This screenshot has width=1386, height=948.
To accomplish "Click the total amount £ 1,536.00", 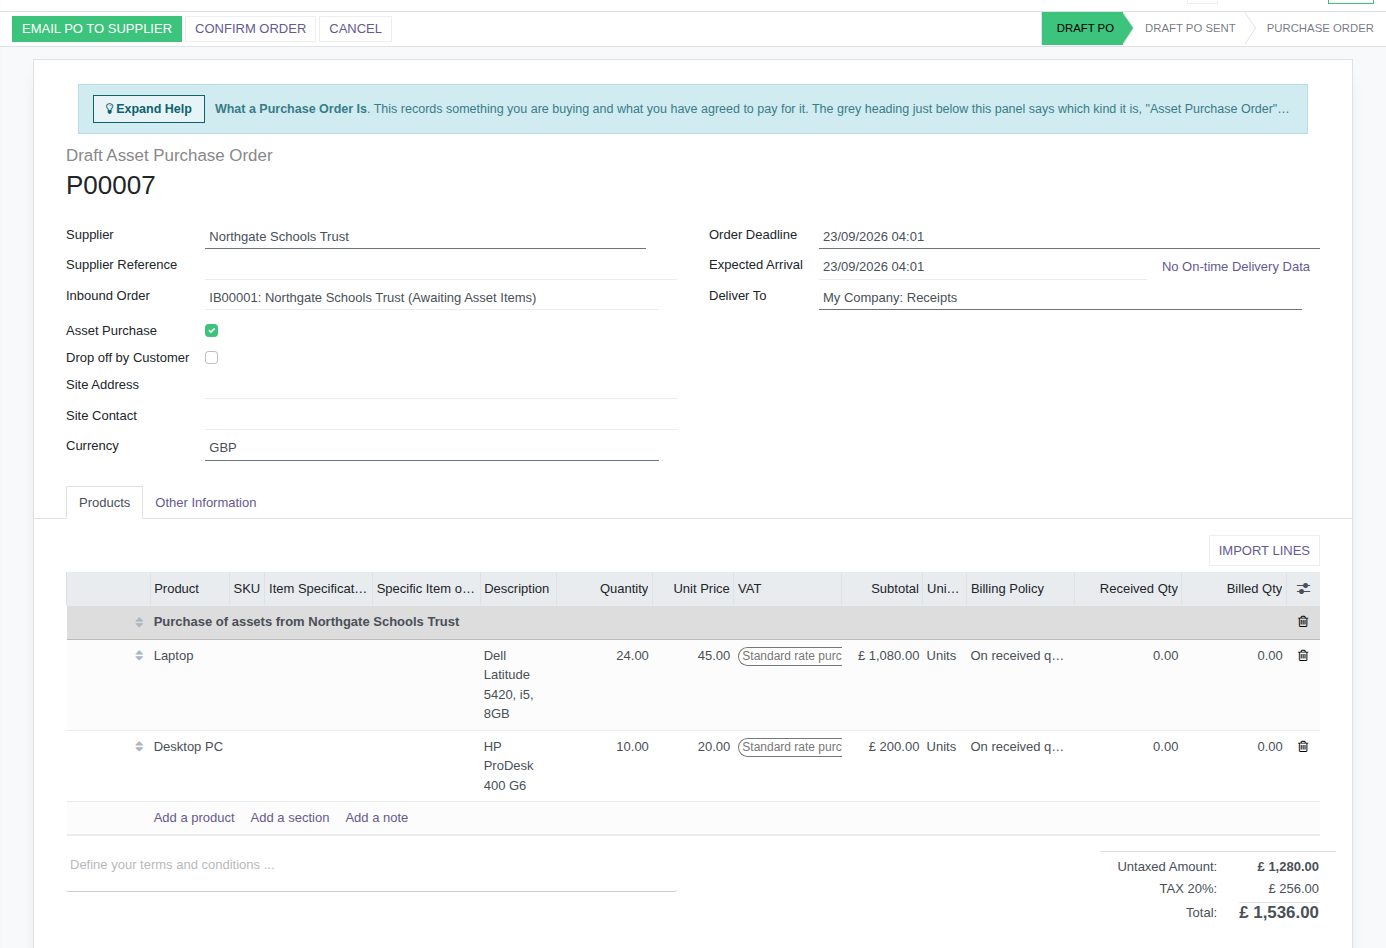I will point(1279,913).
